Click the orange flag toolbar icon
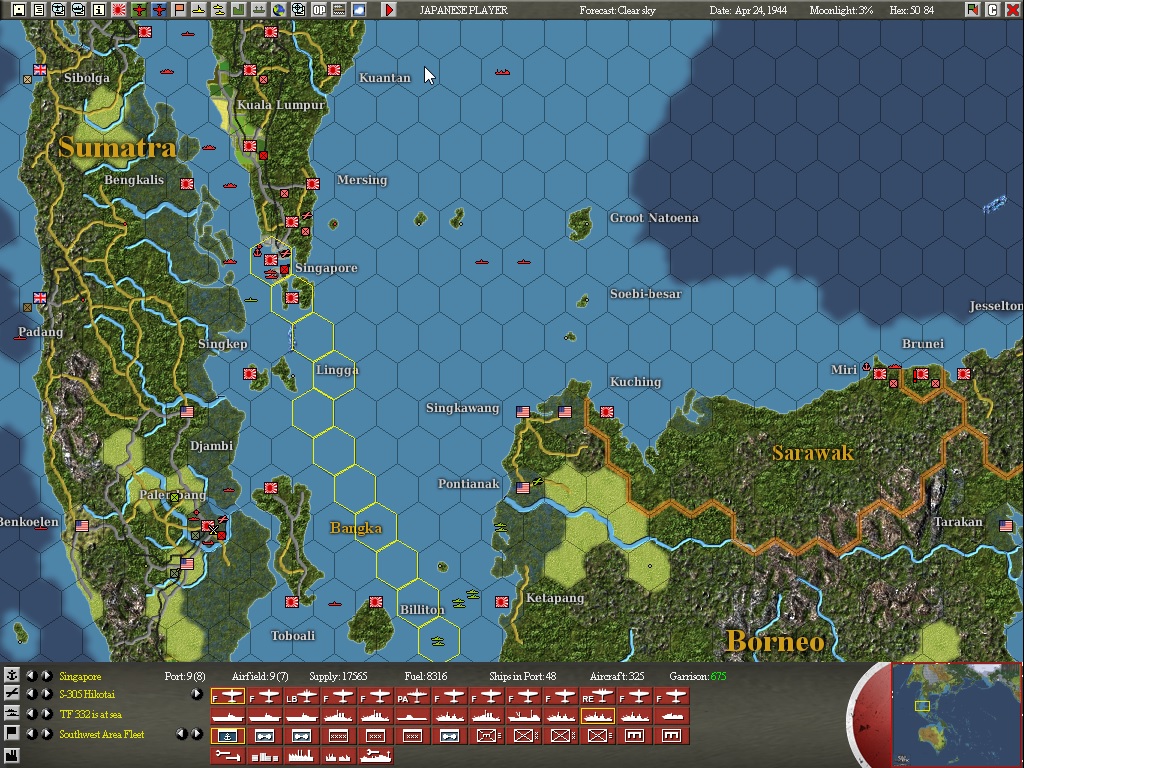Image resolution: width=1152 pixels, height=768 pixels. click(x=179, y=10)
